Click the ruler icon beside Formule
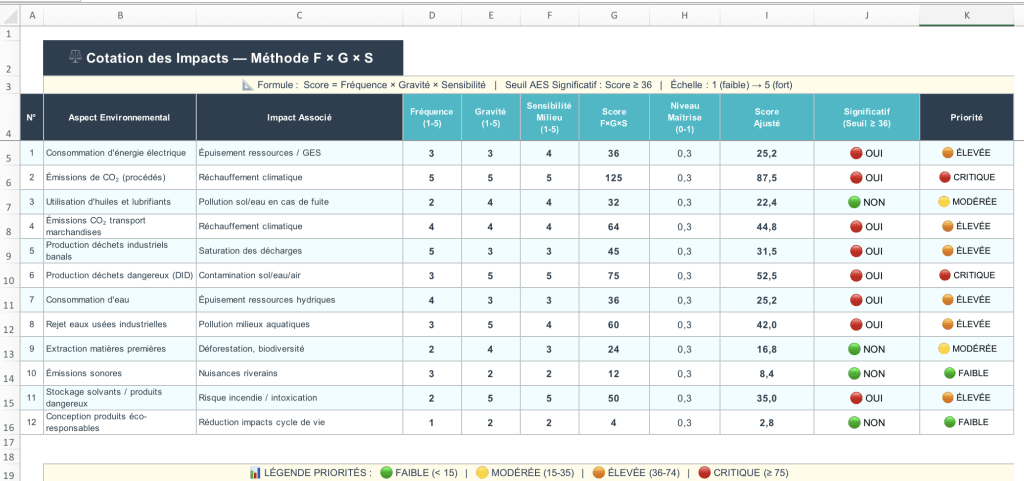Screen dimensions: 1024x481 pos(248,85)
